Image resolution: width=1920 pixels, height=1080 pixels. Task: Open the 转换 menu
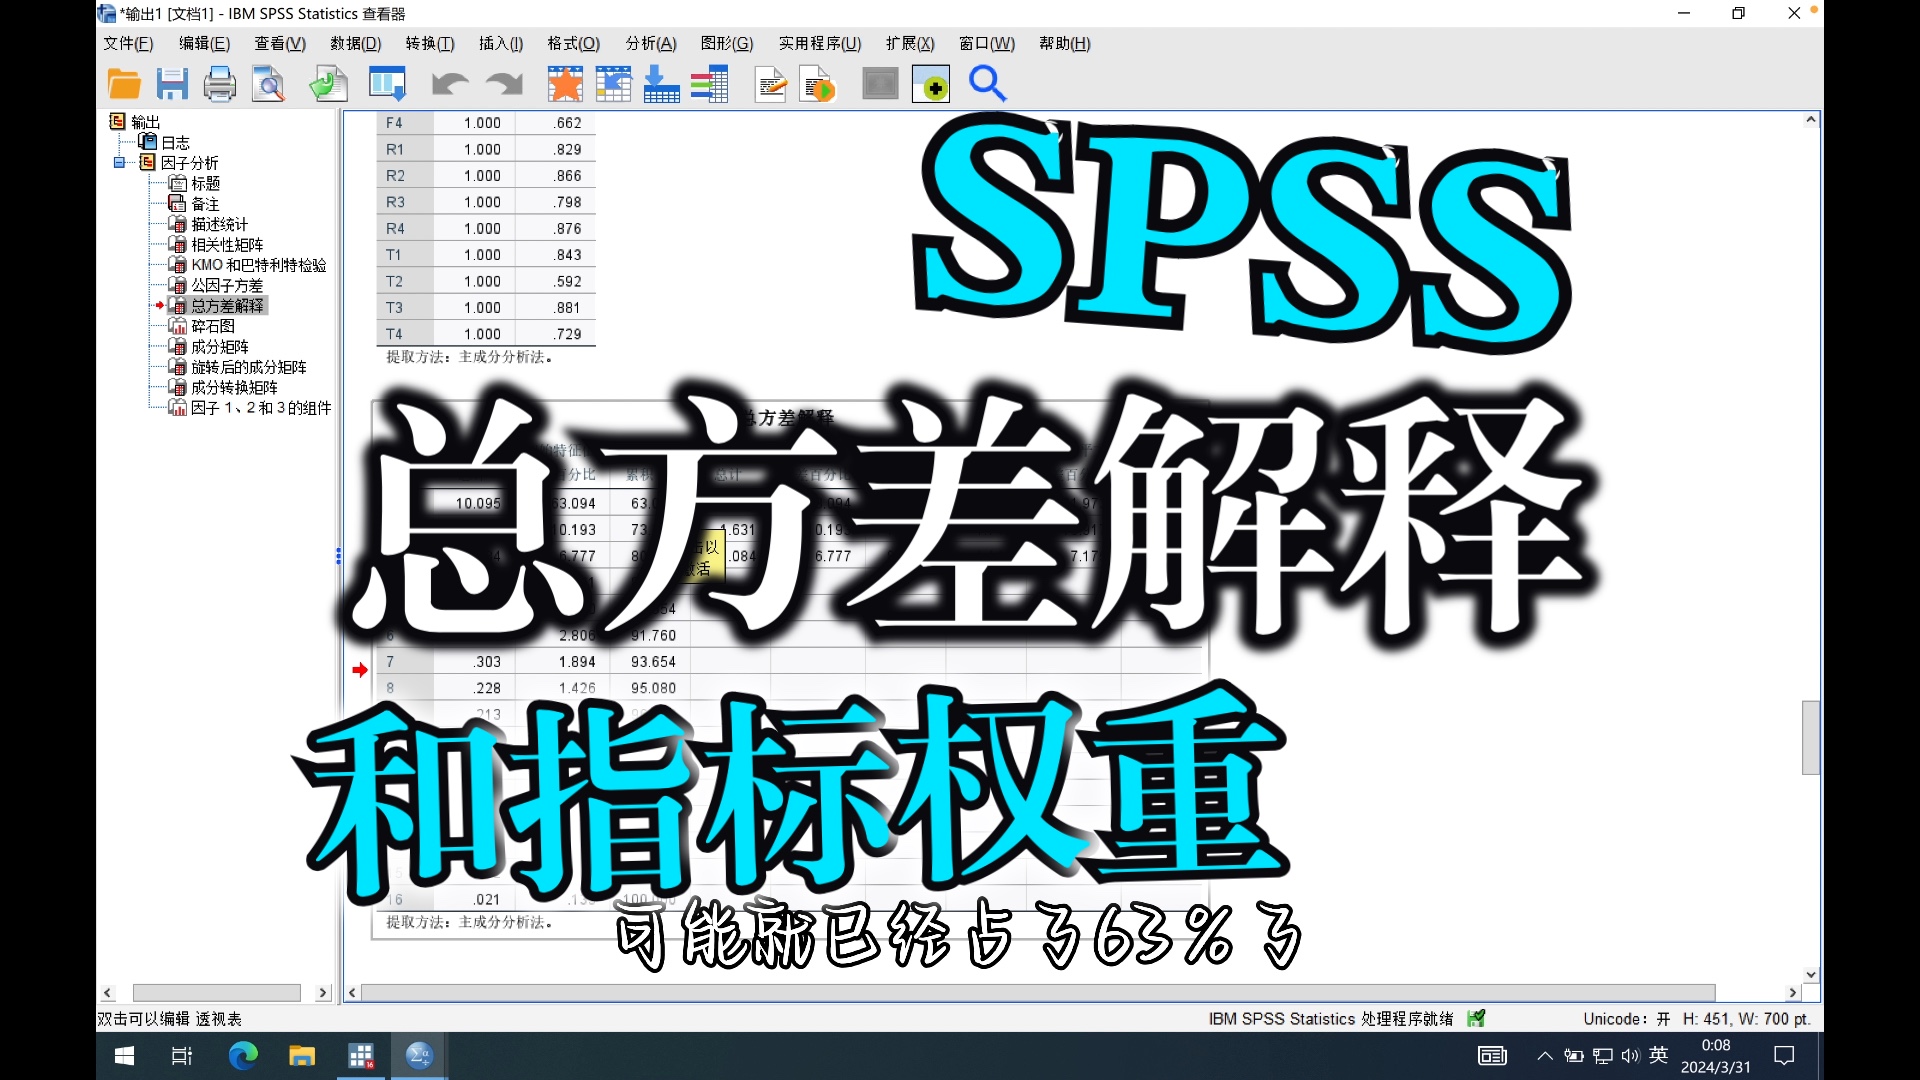(430, 44)
